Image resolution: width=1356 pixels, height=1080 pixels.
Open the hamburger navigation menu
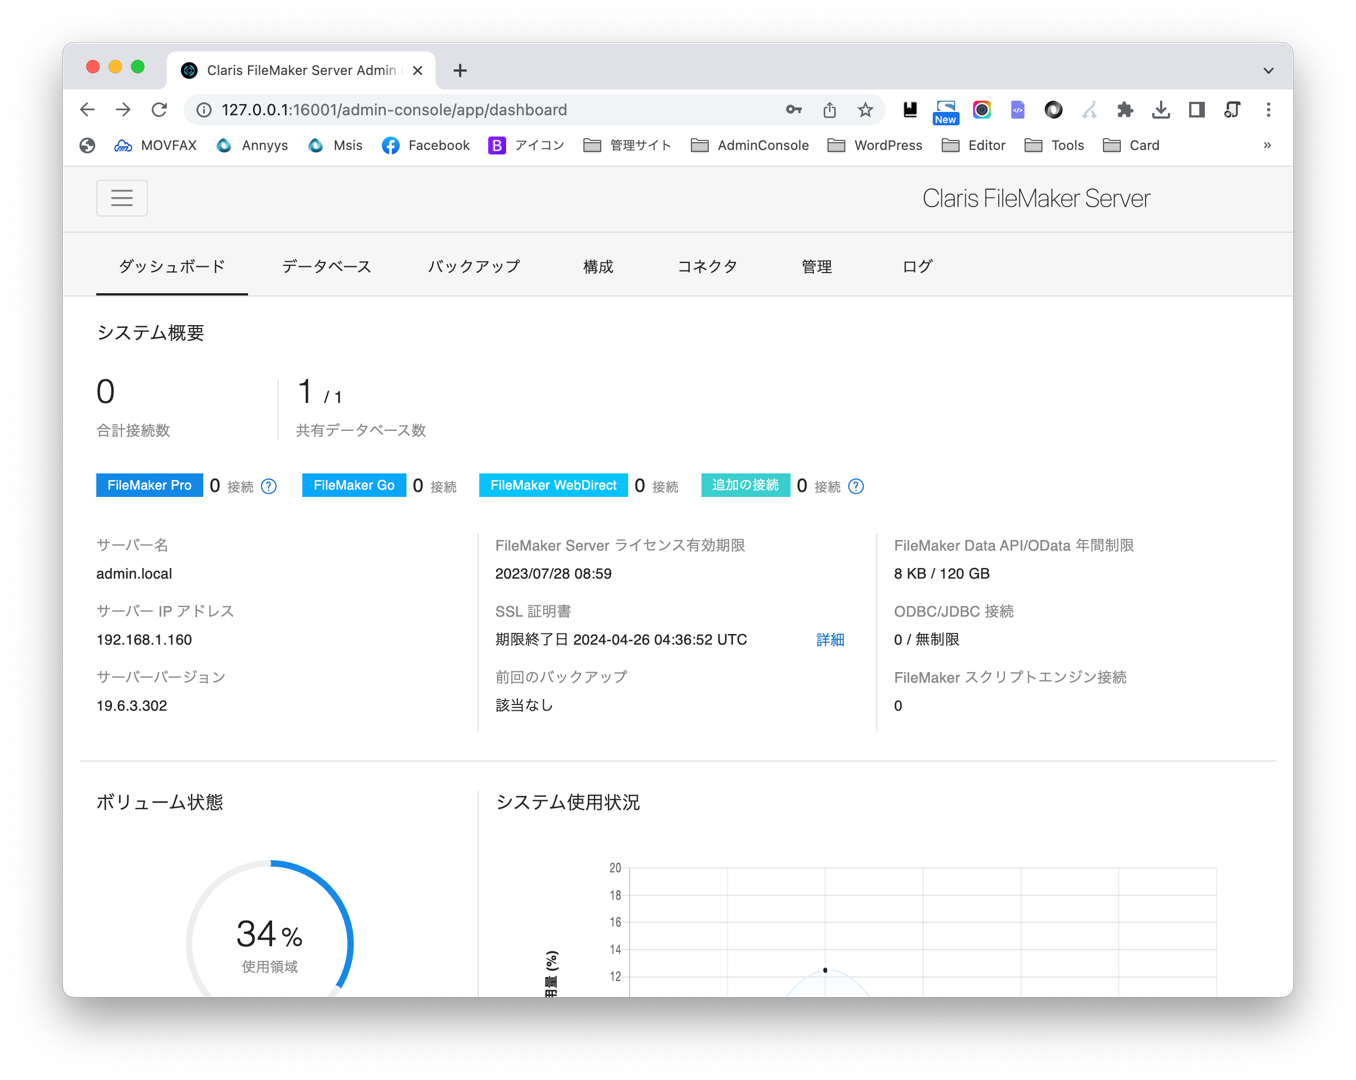pyautogui.click(x=122, y=198)
